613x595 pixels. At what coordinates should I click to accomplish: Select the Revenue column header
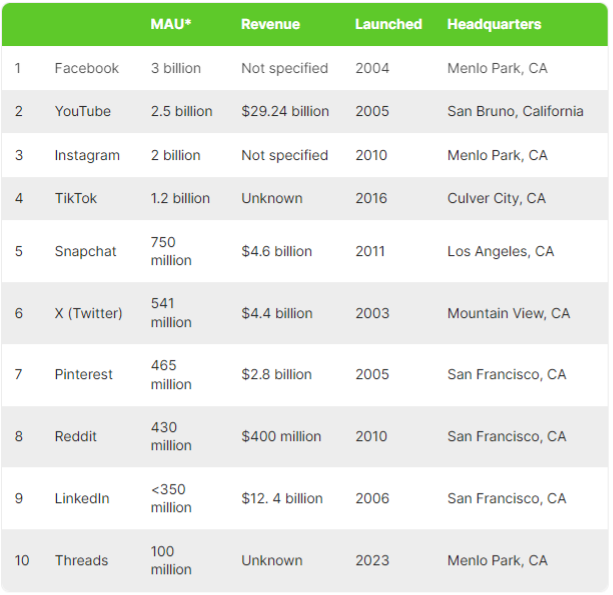point(270,24)
